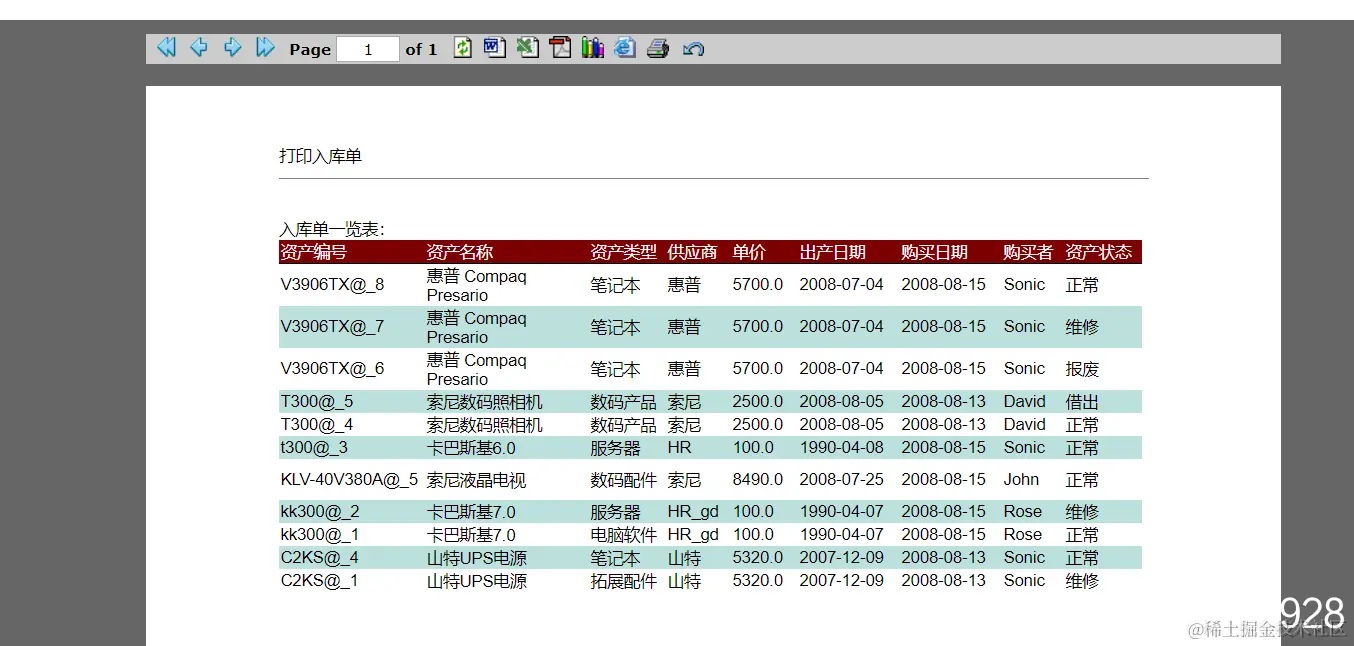Go to the first page of report
The image size is (1354, 646).
(x=166, y=47)
